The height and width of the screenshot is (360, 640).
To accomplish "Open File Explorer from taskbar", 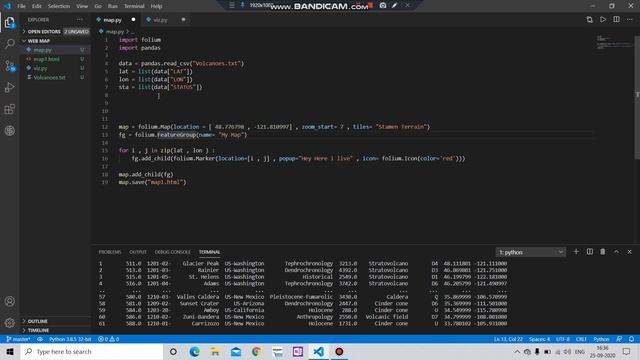I will click(215, 351).
